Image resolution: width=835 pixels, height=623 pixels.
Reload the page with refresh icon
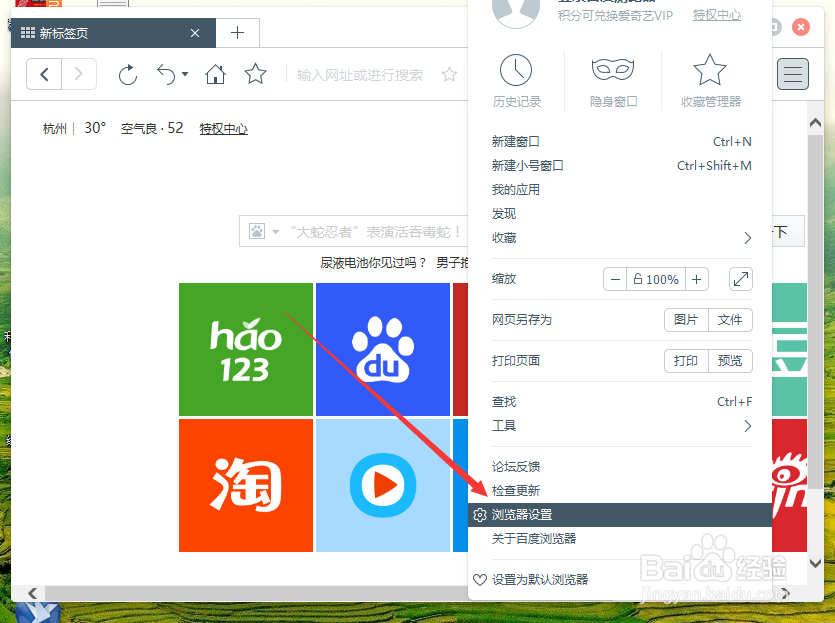coord(128,75)
